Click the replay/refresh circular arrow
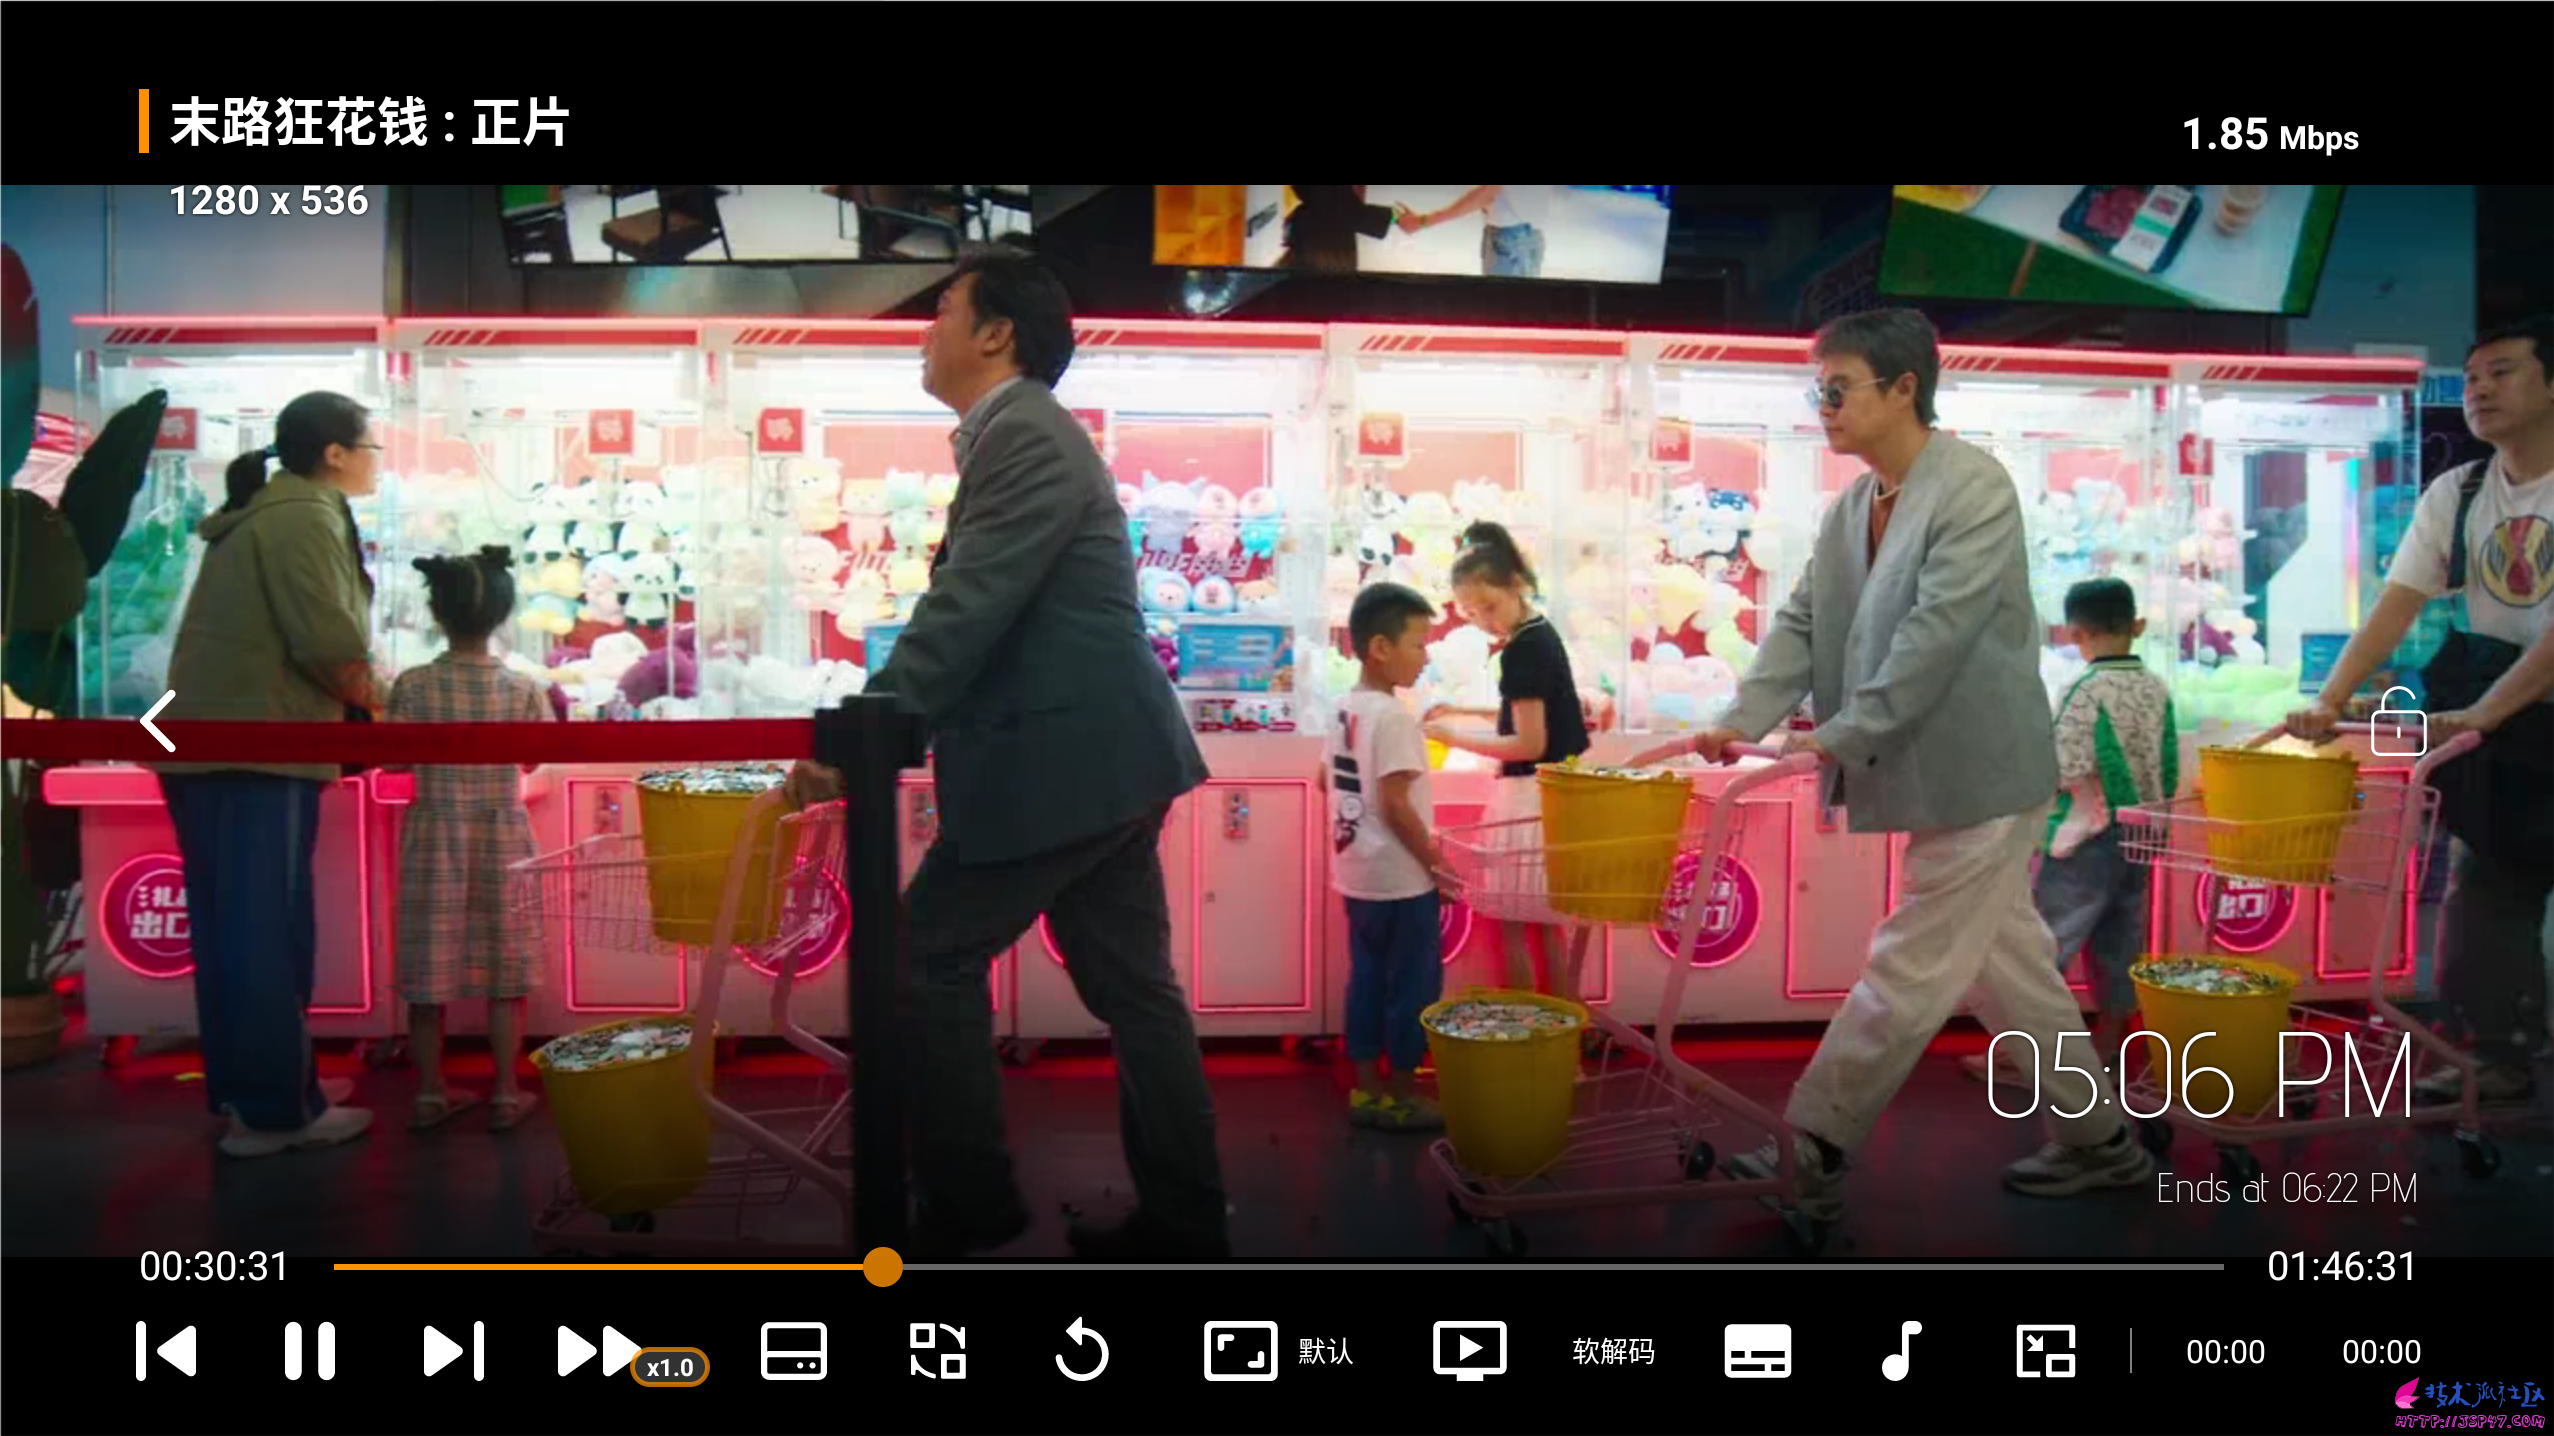 pyautogui.click(x=1081, y=1351)
